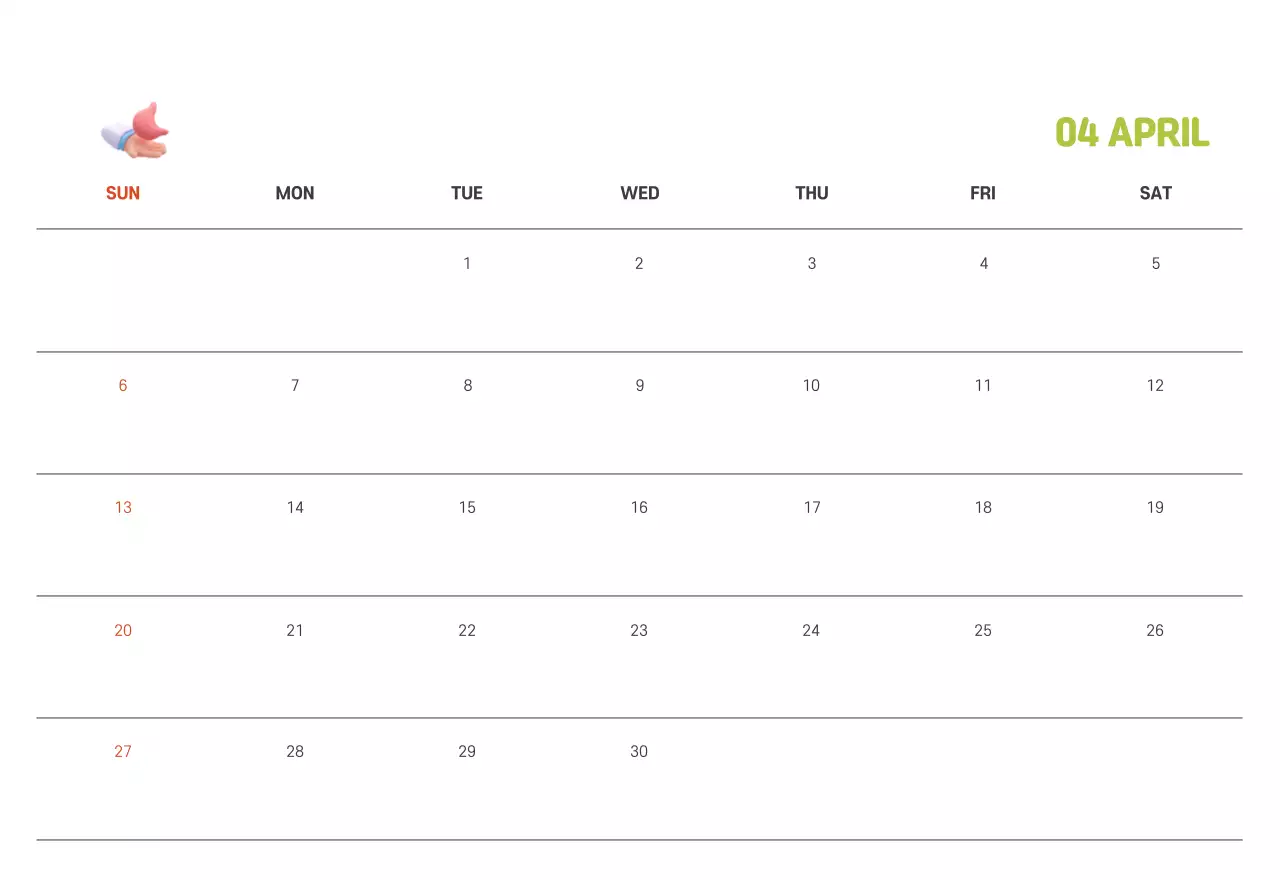Click the SAT column header
Viewport: 1280px width, 880px height.
coord(1155,193)
